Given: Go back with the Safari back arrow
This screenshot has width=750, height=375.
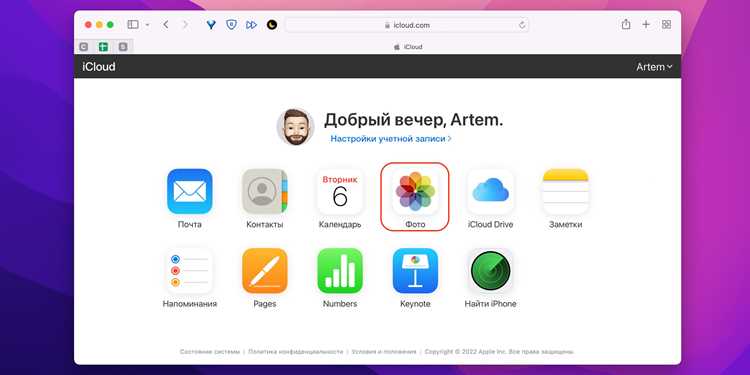Looking at the screenshot, I should click(x=165, y=24).
